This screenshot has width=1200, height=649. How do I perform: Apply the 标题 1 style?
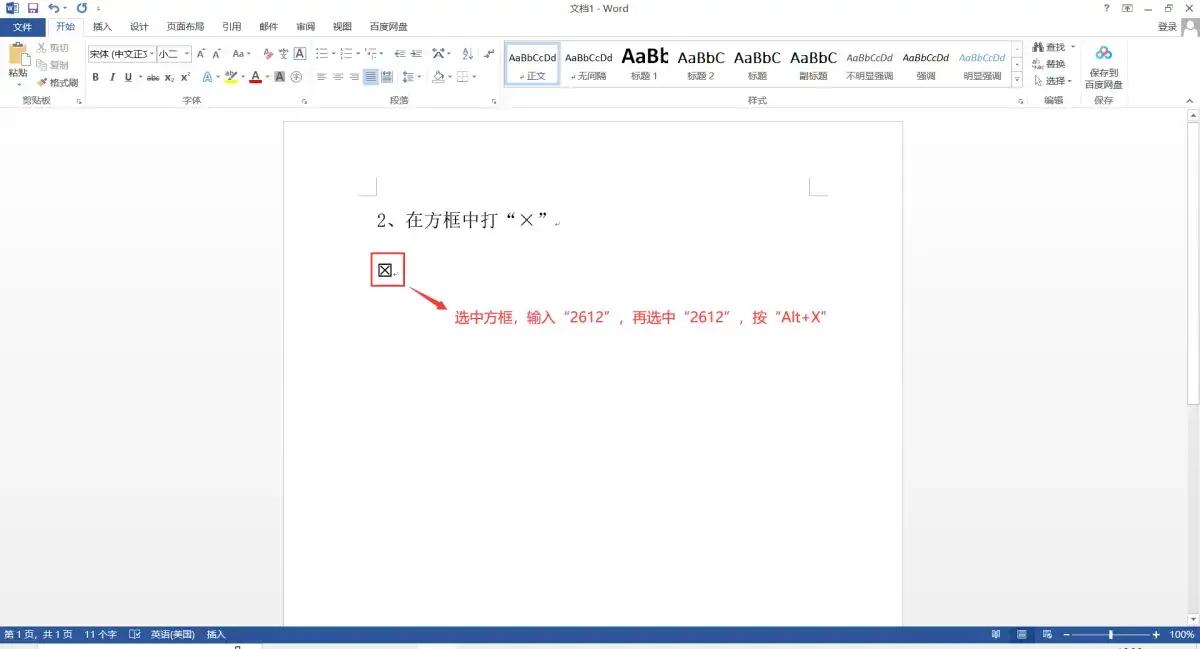644,63
